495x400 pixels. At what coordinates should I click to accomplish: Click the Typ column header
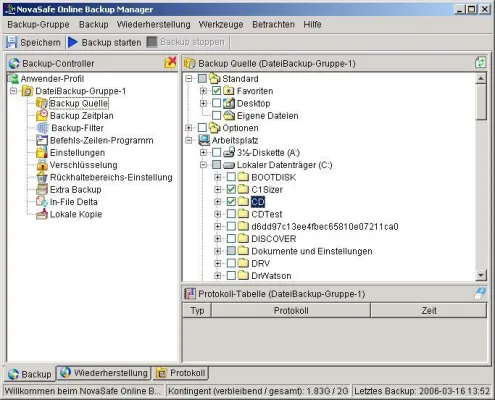(197, 311)
